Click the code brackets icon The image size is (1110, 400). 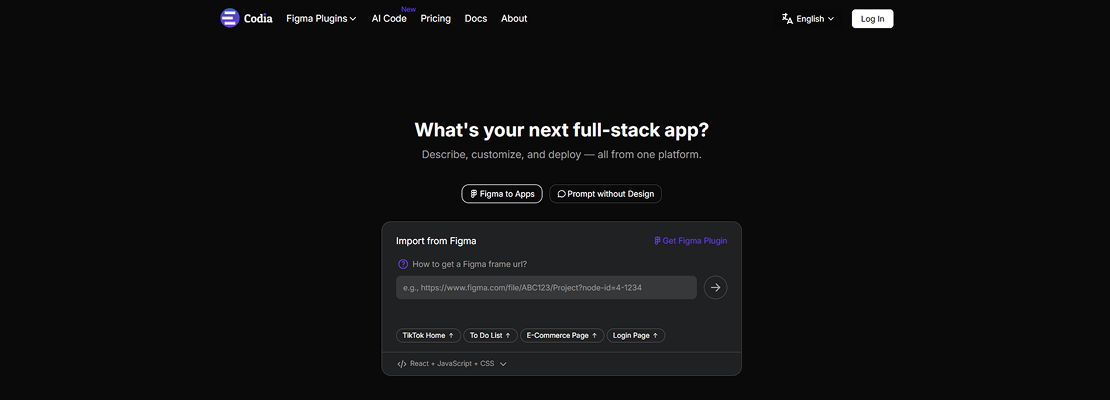[402, 364]
